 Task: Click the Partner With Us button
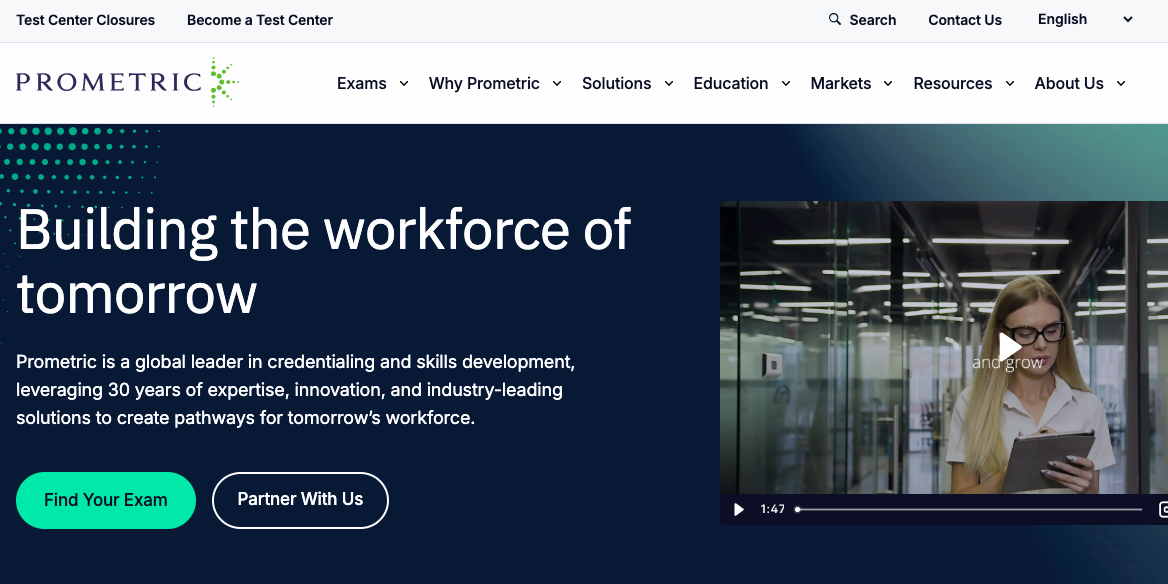pyautogui.click(x=300, y=500)
